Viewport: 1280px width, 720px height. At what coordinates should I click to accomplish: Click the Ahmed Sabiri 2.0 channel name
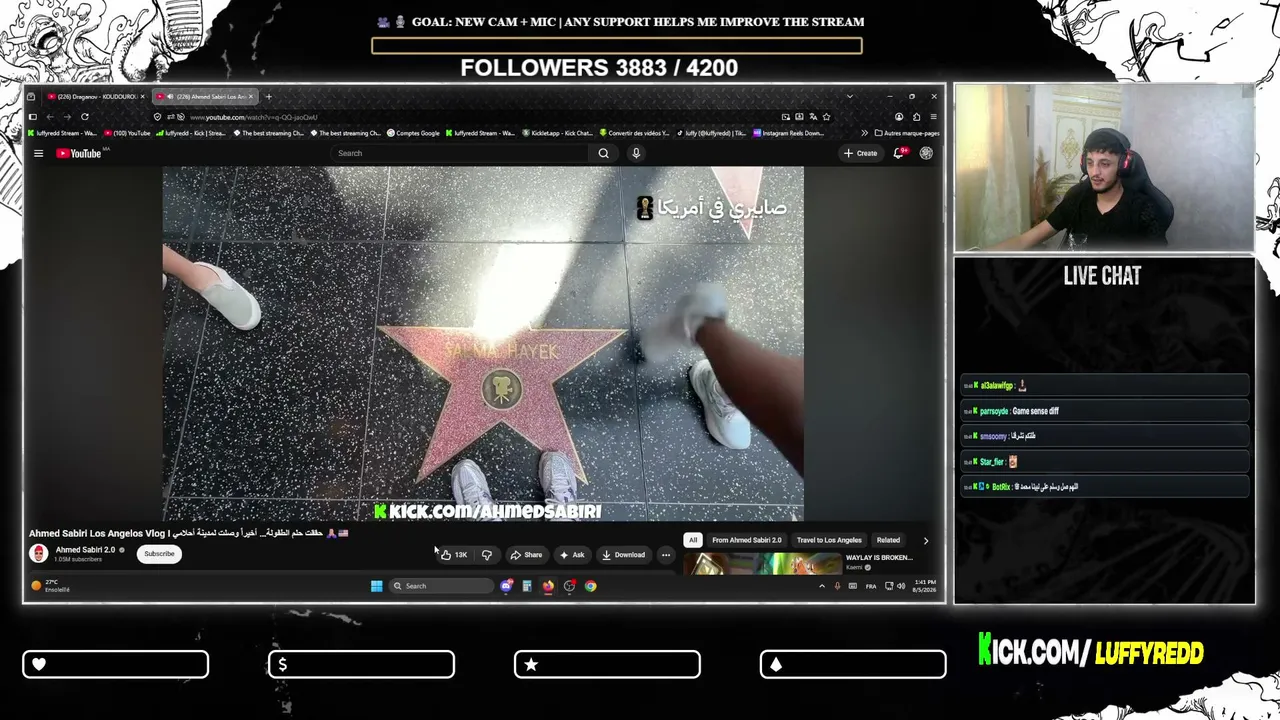[x=85, y=550]
